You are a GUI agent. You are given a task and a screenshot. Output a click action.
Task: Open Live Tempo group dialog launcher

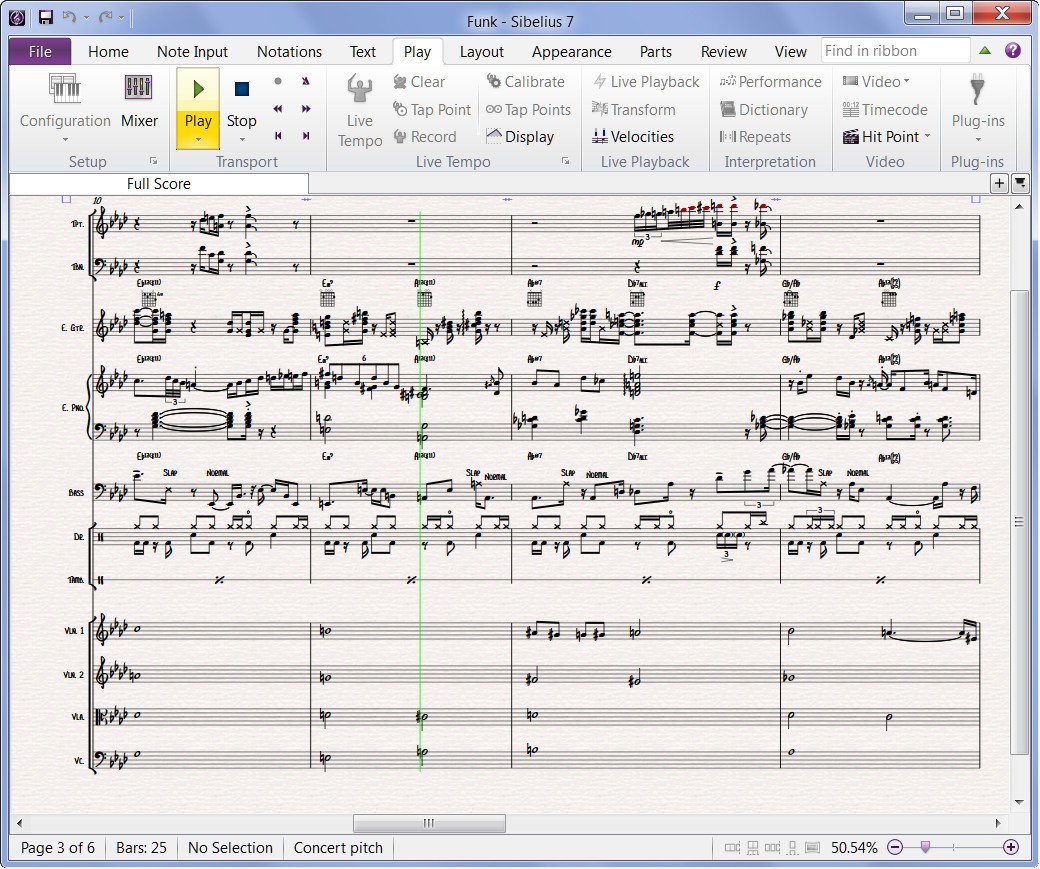pyautogui.click(x=566, y=161)
